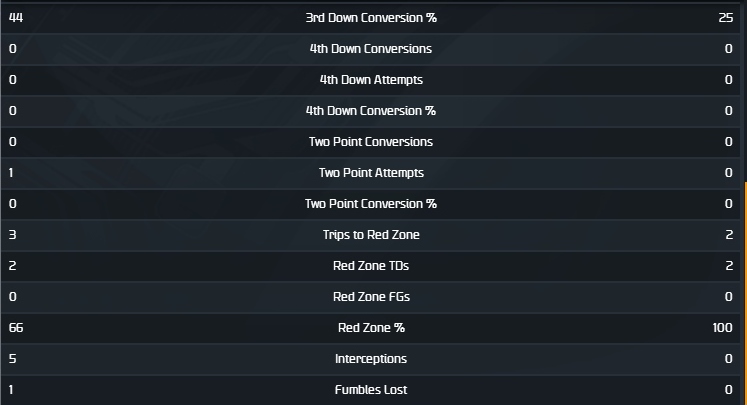Click the 3rd Down Conversion % row label

371,17
